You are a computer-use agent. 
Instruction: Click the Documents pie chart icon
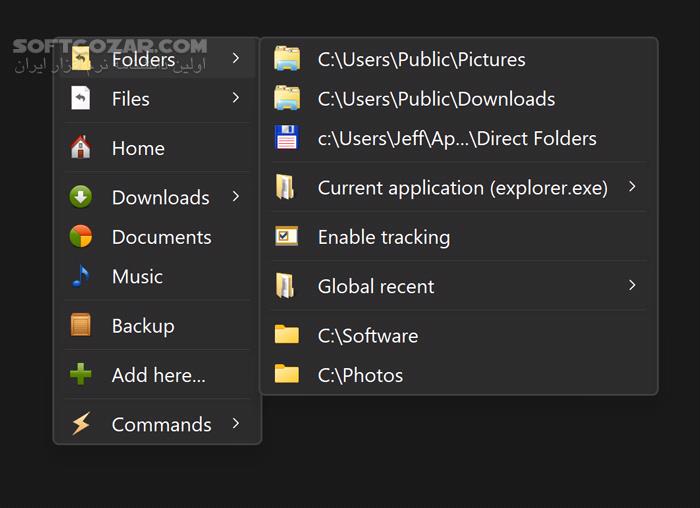81,237
